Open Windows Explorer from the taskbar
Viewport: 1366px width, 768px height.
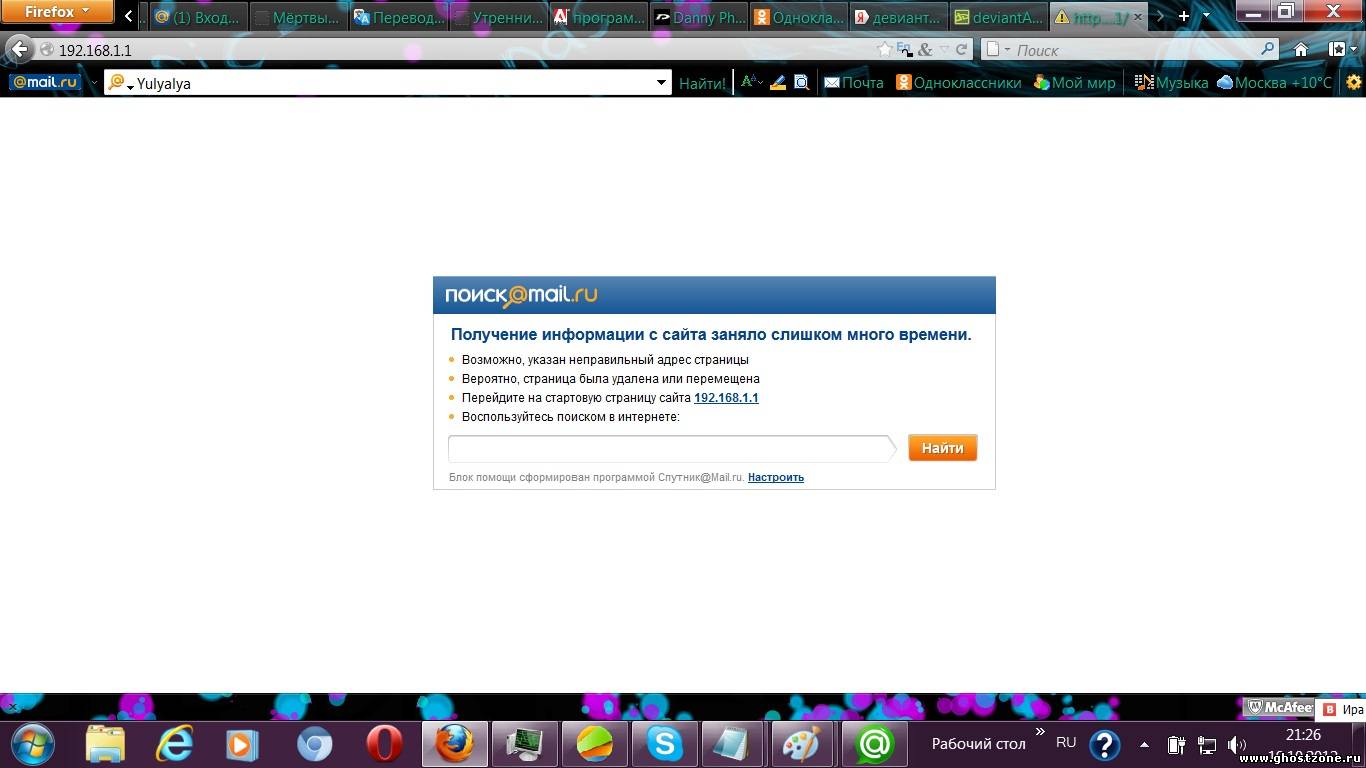coord(104,745)
